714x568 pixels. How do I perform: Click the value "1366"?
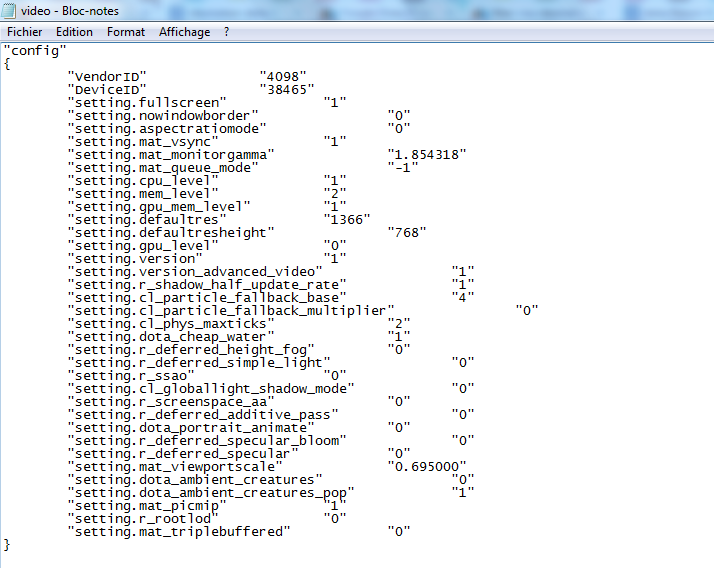pos(347,220)
